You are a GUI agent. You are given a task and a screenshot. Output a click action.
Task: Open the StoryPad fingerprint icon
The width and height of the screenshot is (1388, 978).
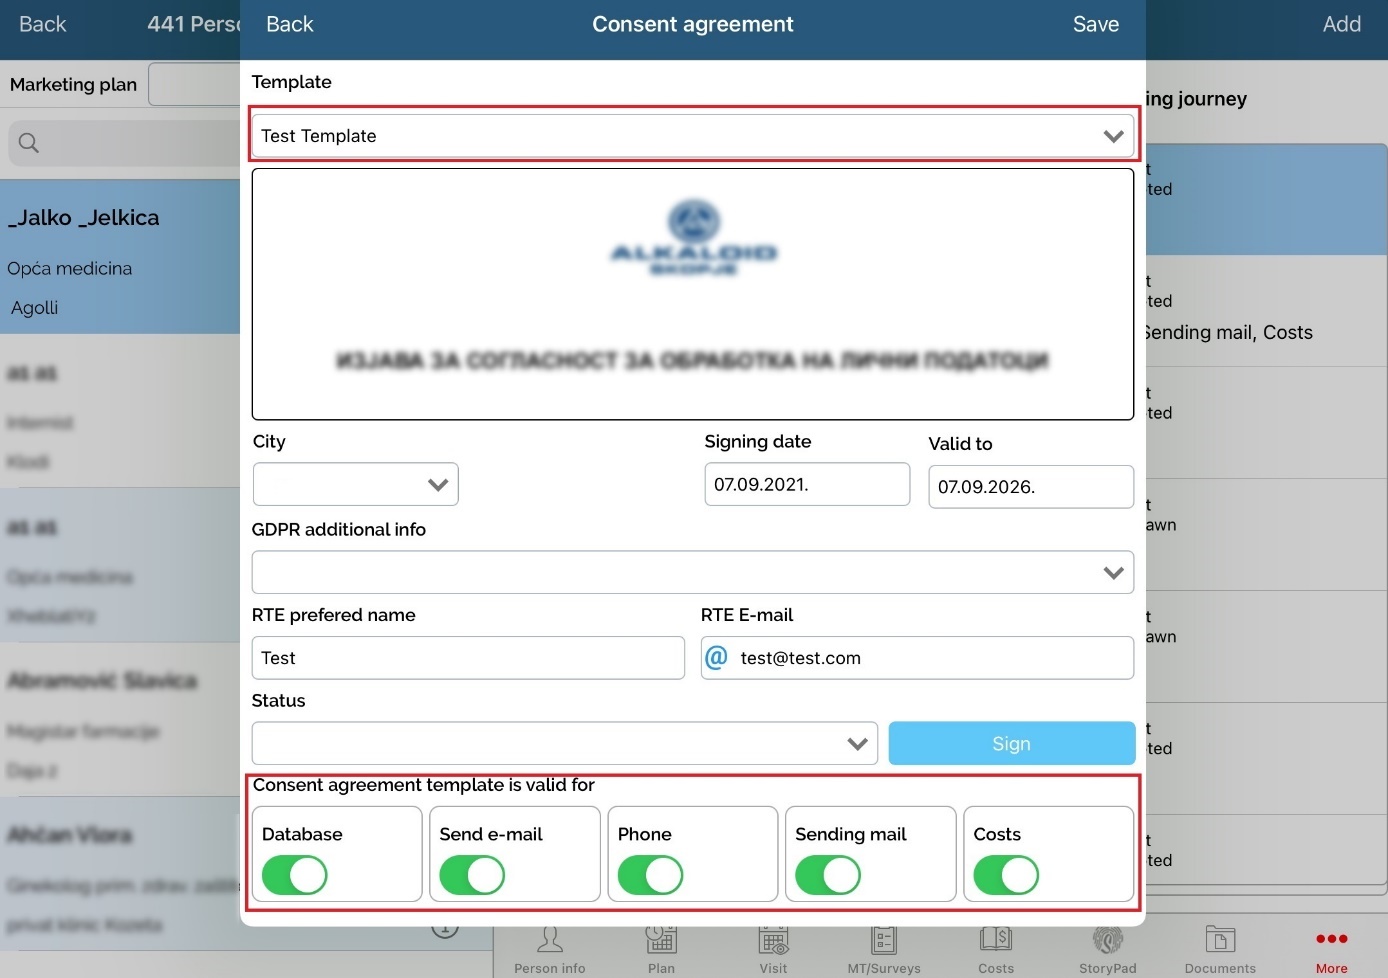(1107, 942)
